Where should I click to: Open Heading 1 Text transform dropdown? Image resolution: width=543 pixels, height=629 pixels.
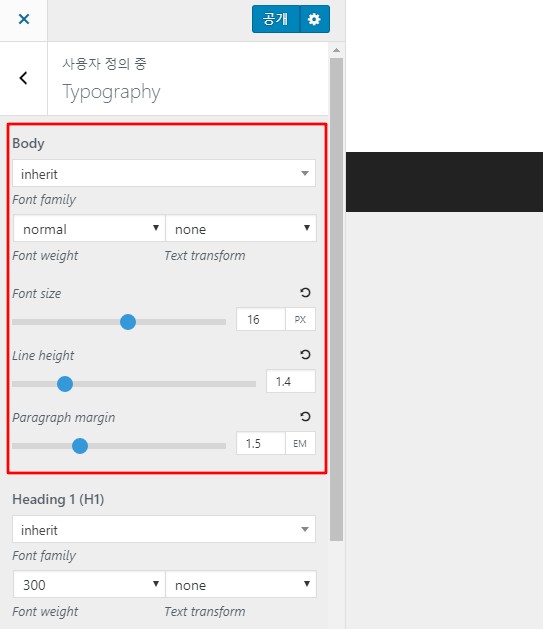(241, 584)
